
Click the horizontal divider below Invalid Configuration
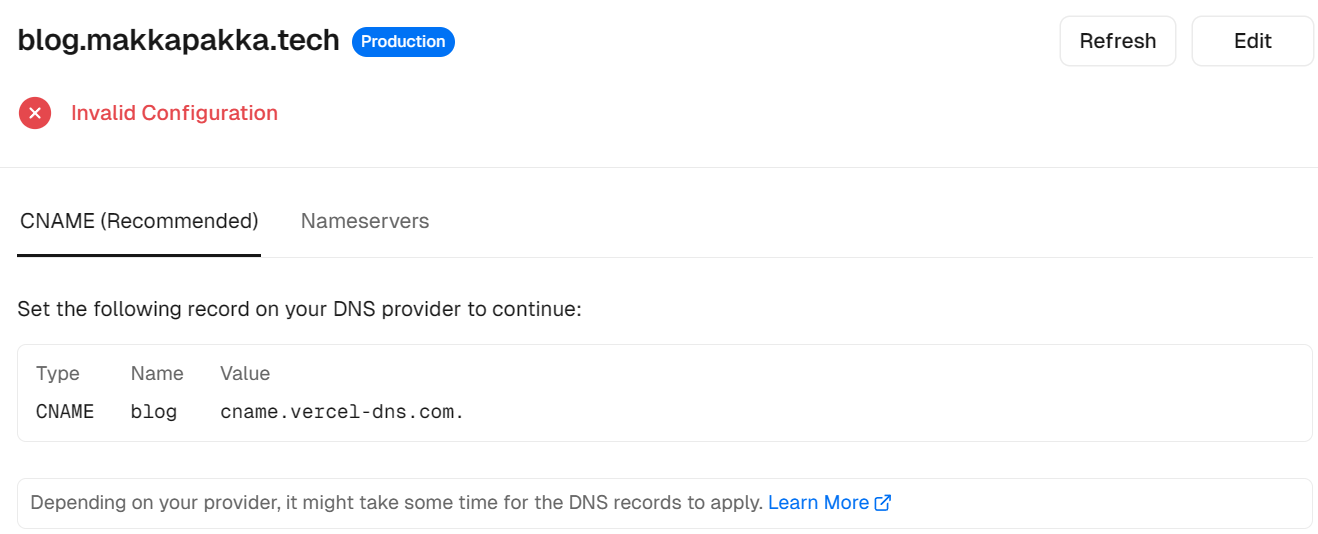[659, 167]
